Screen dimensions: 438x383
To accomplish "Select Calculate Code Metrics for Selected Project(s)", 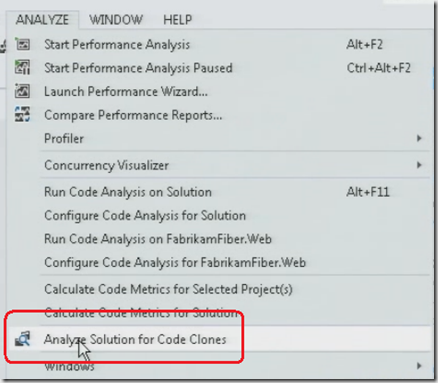I will point(168,289).
